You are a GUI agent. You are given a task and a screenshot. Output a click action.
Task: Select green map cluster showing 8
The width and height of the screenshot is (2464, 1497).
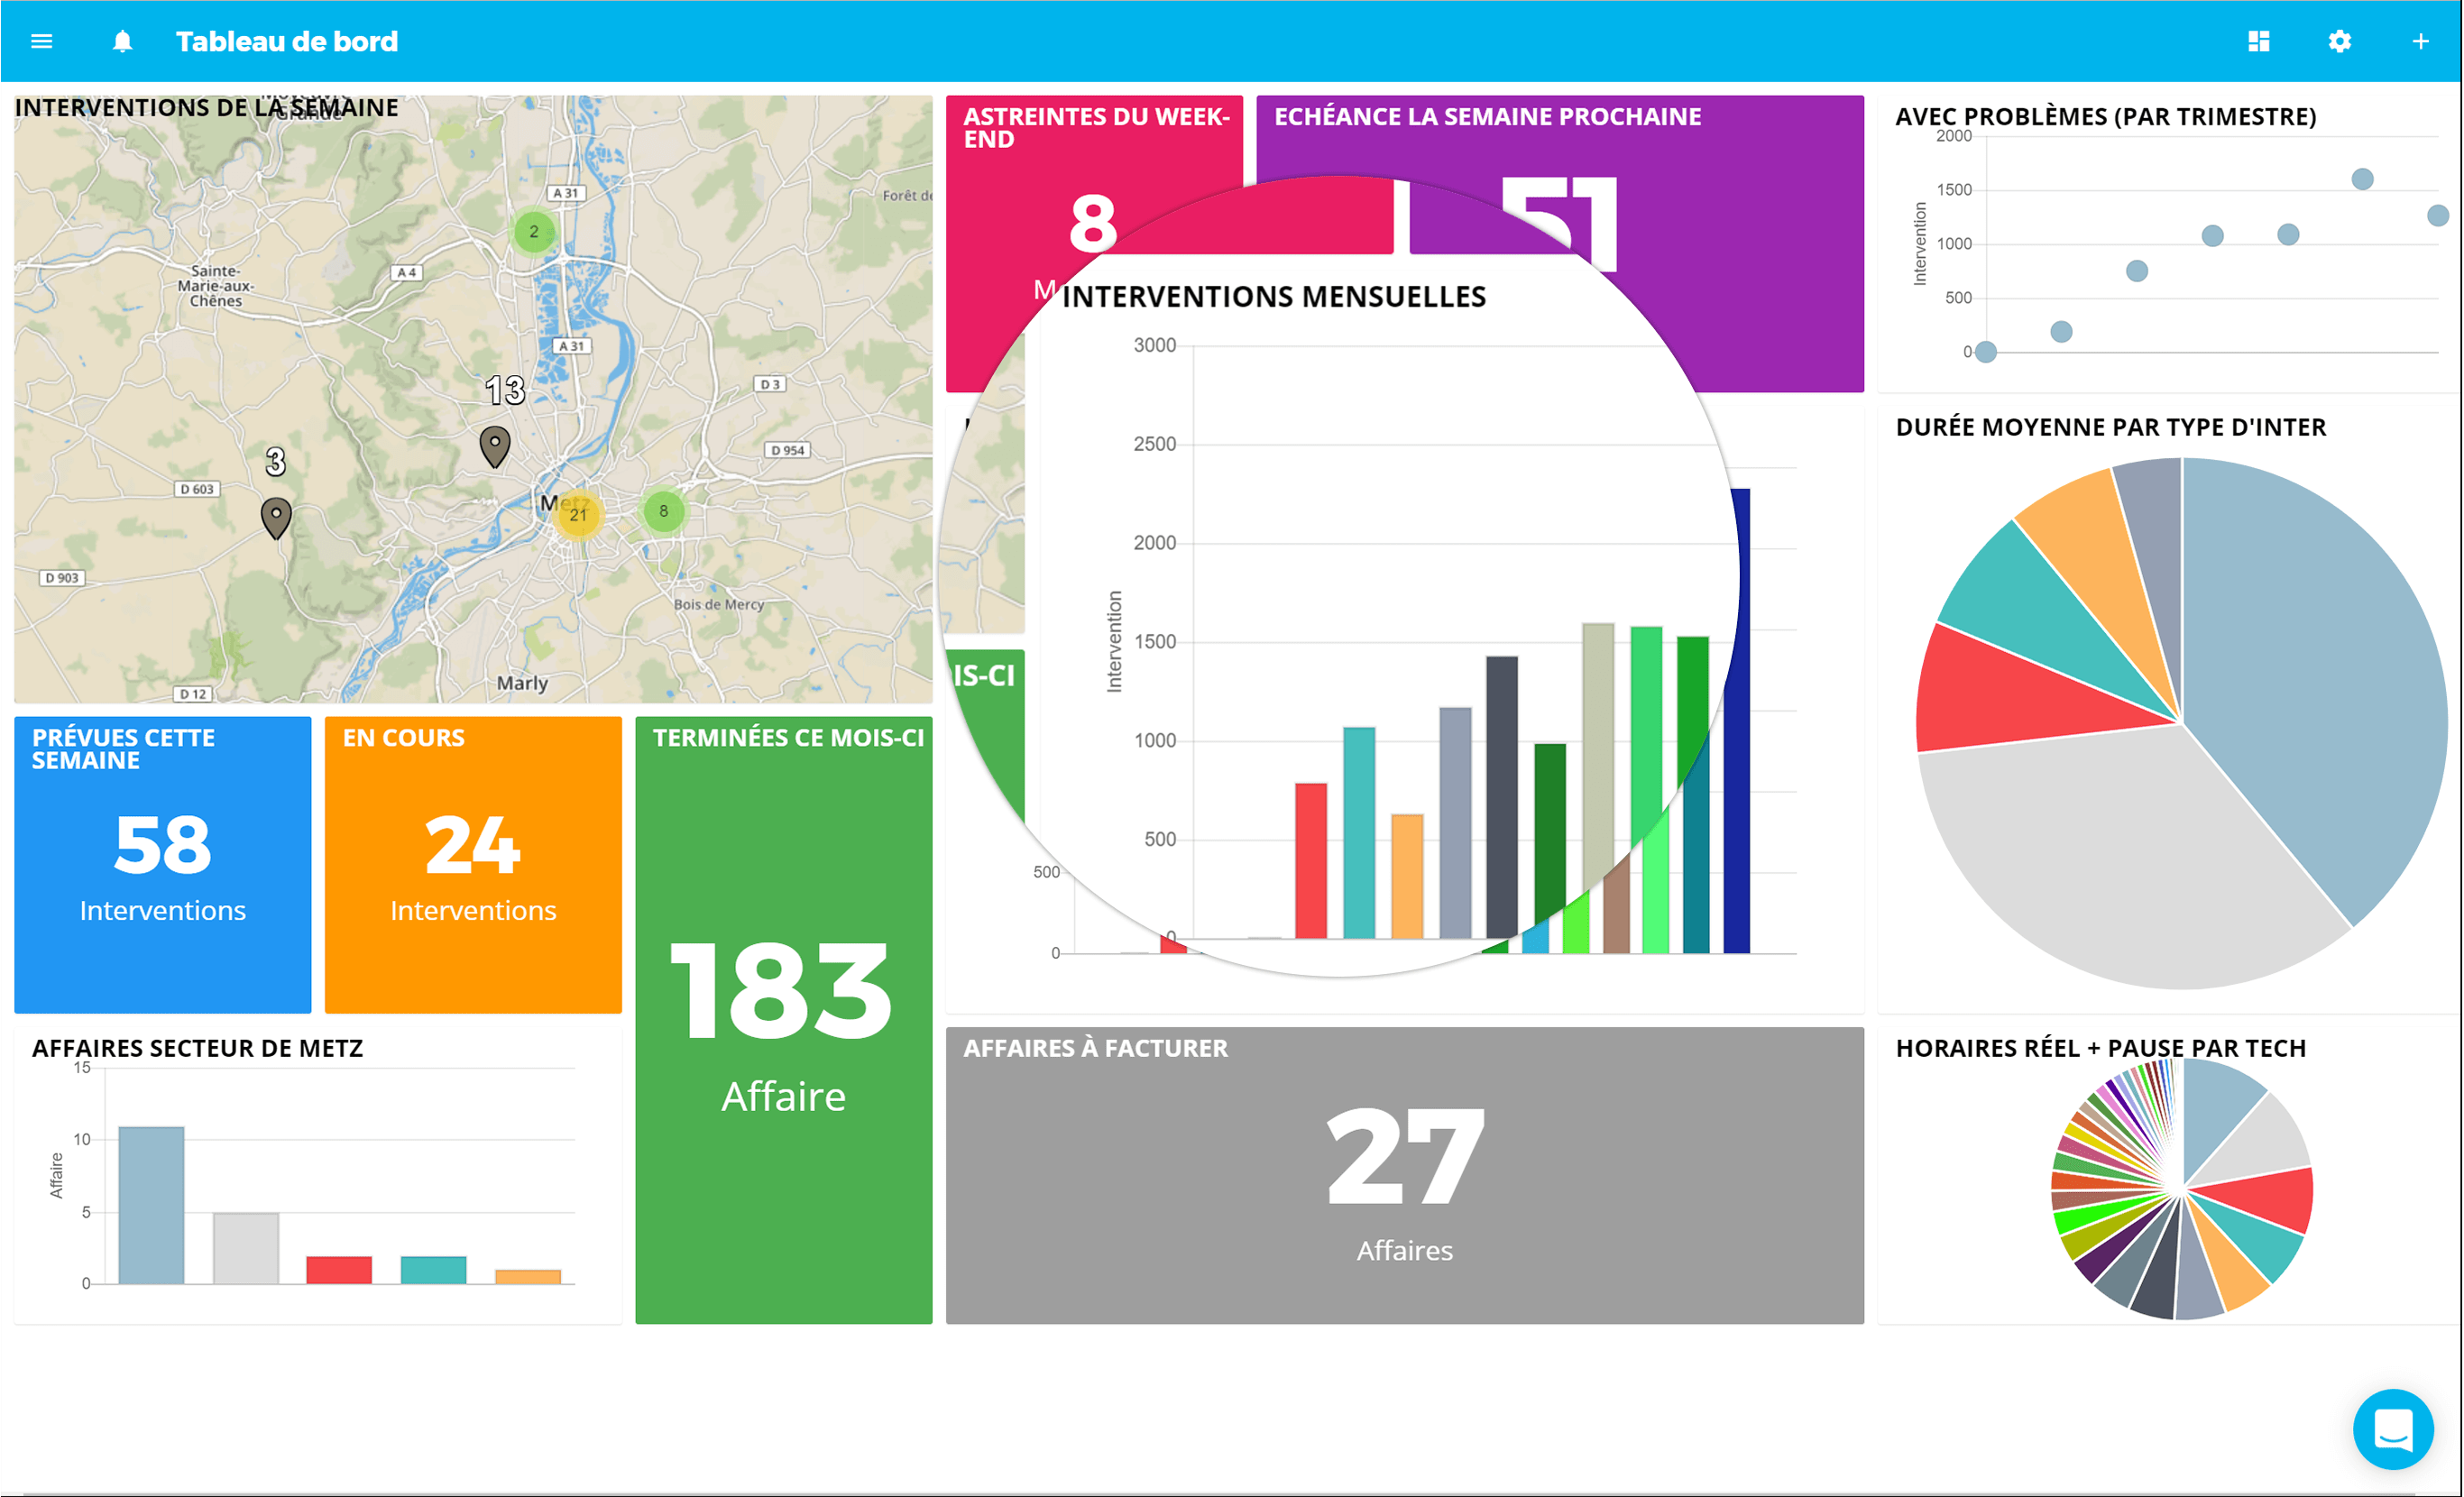coord(663,511)
